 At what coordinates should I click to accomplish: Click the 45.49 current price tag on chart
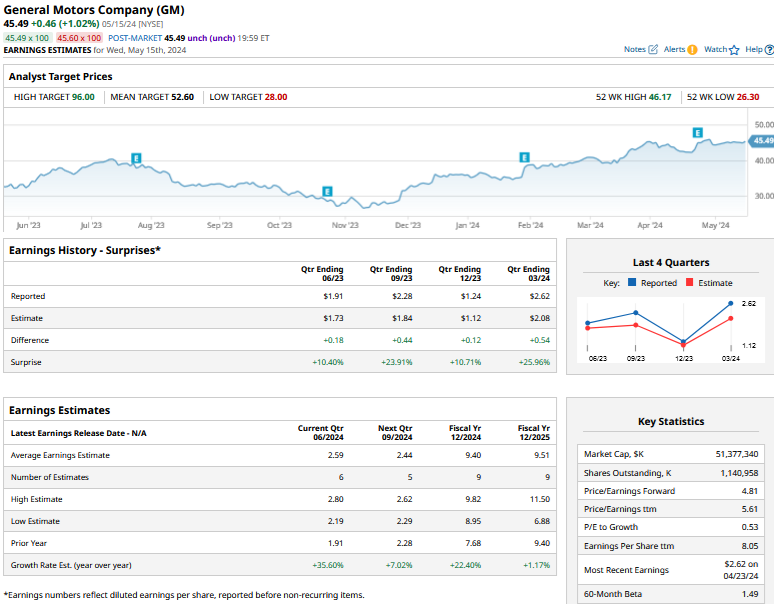coord(762,141)
